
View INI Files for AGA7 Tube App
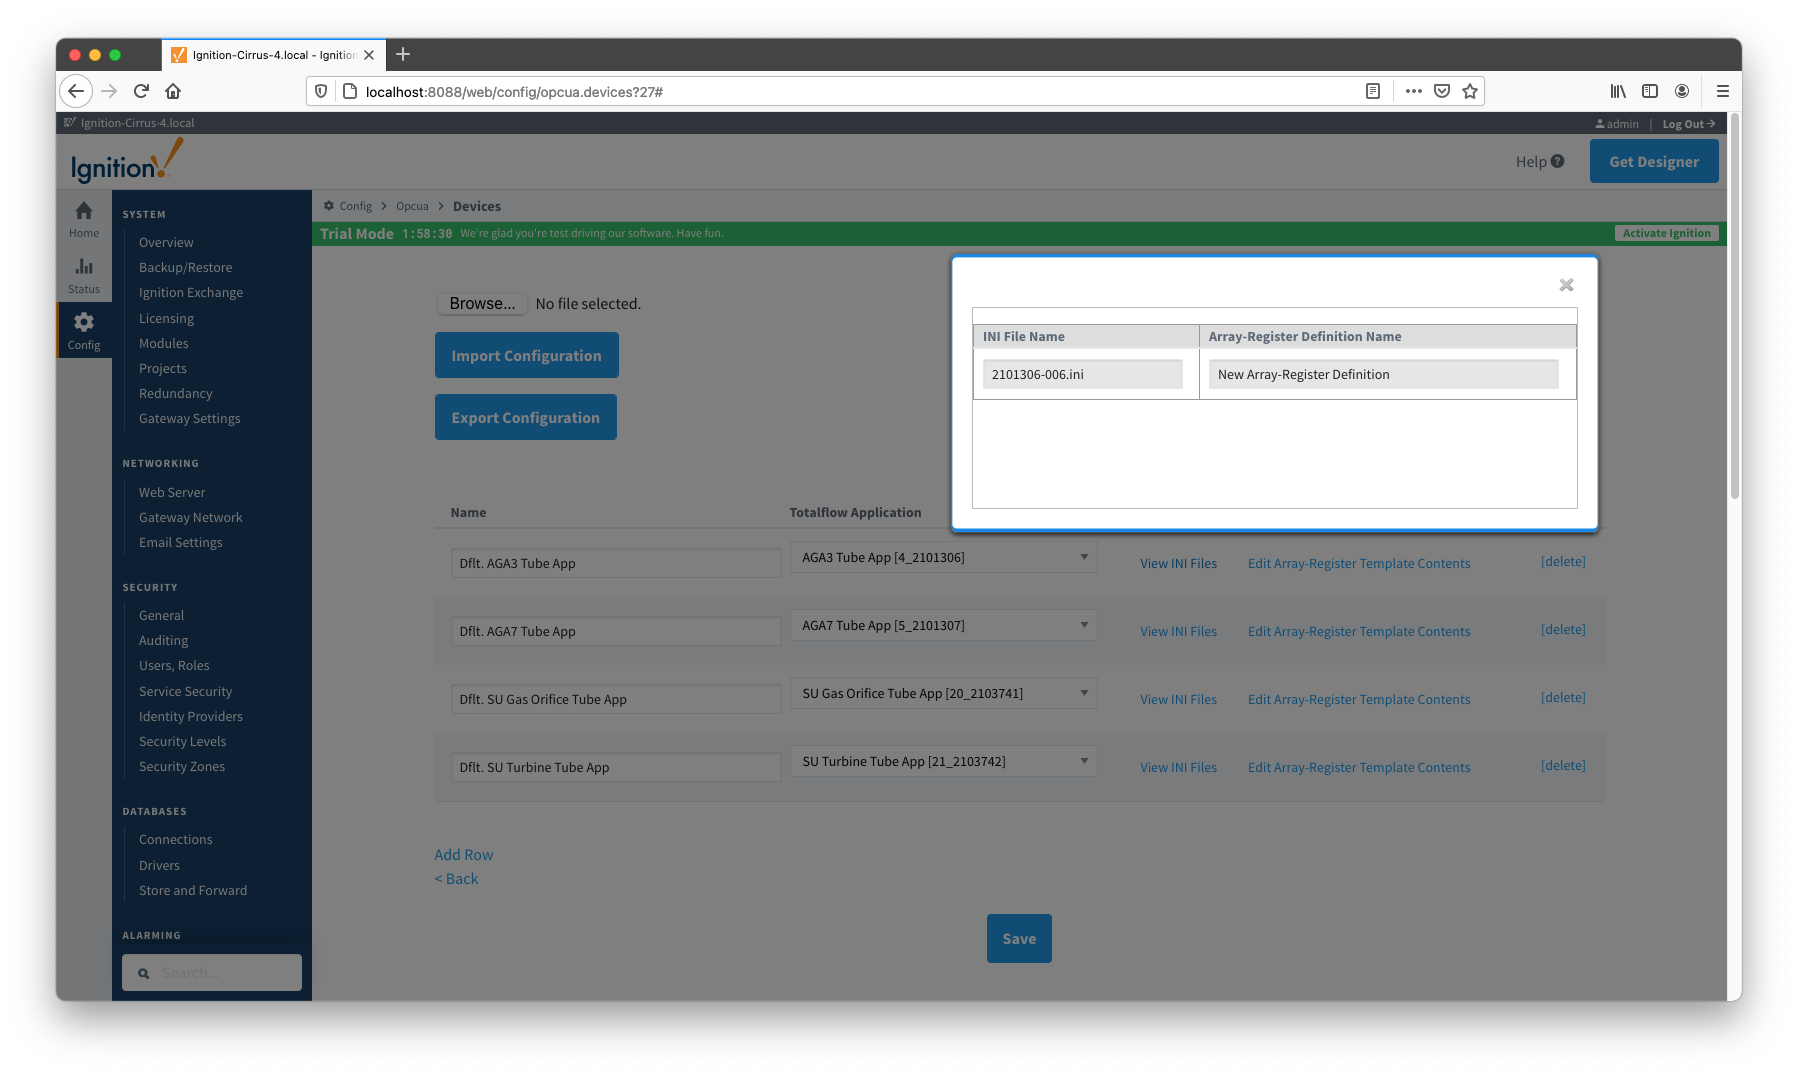coord(1178,631)
